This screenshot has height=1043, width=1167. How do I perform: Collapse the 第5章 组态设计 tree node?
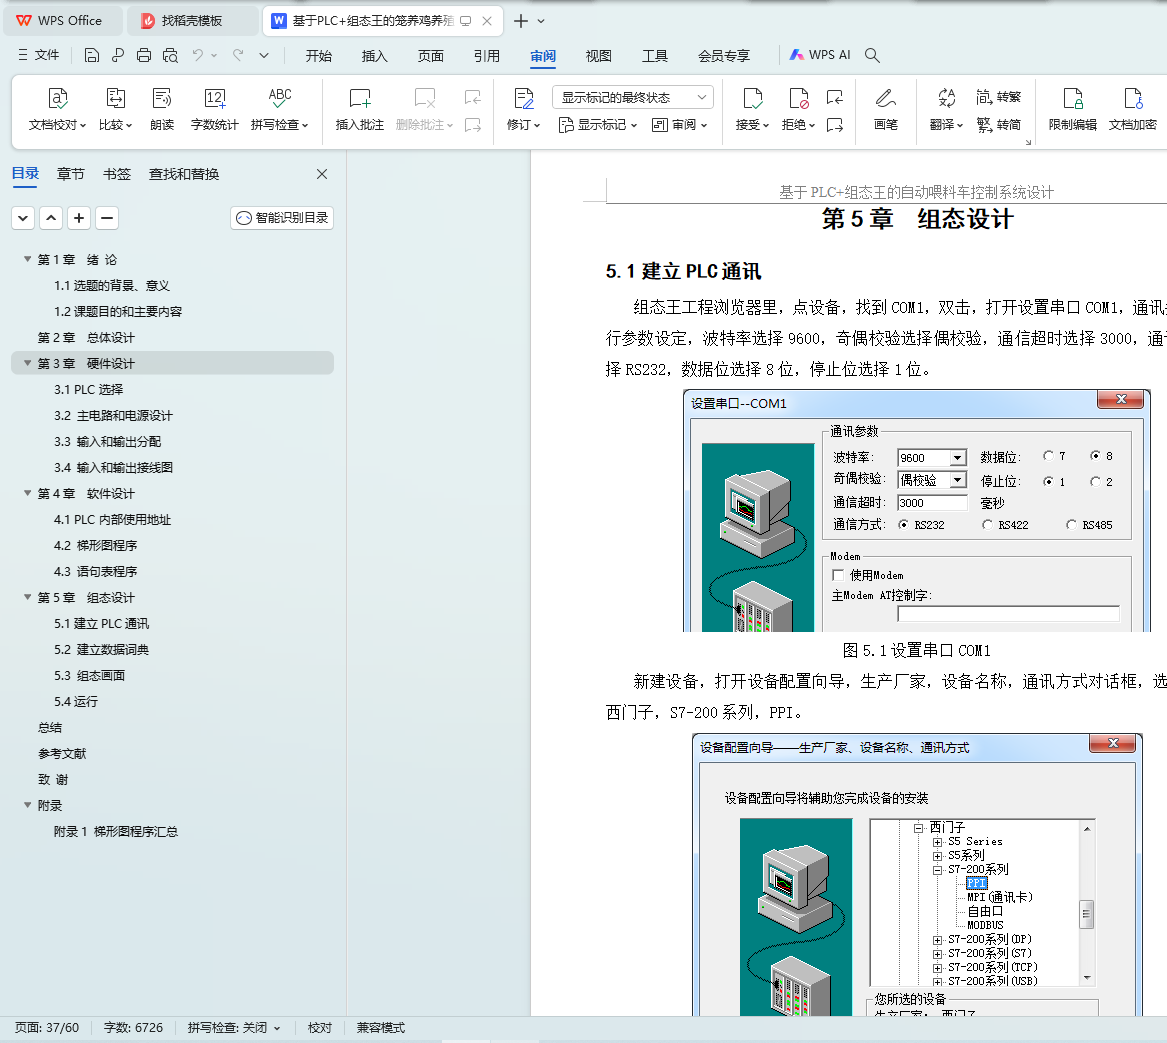click(x=28, y=597)
